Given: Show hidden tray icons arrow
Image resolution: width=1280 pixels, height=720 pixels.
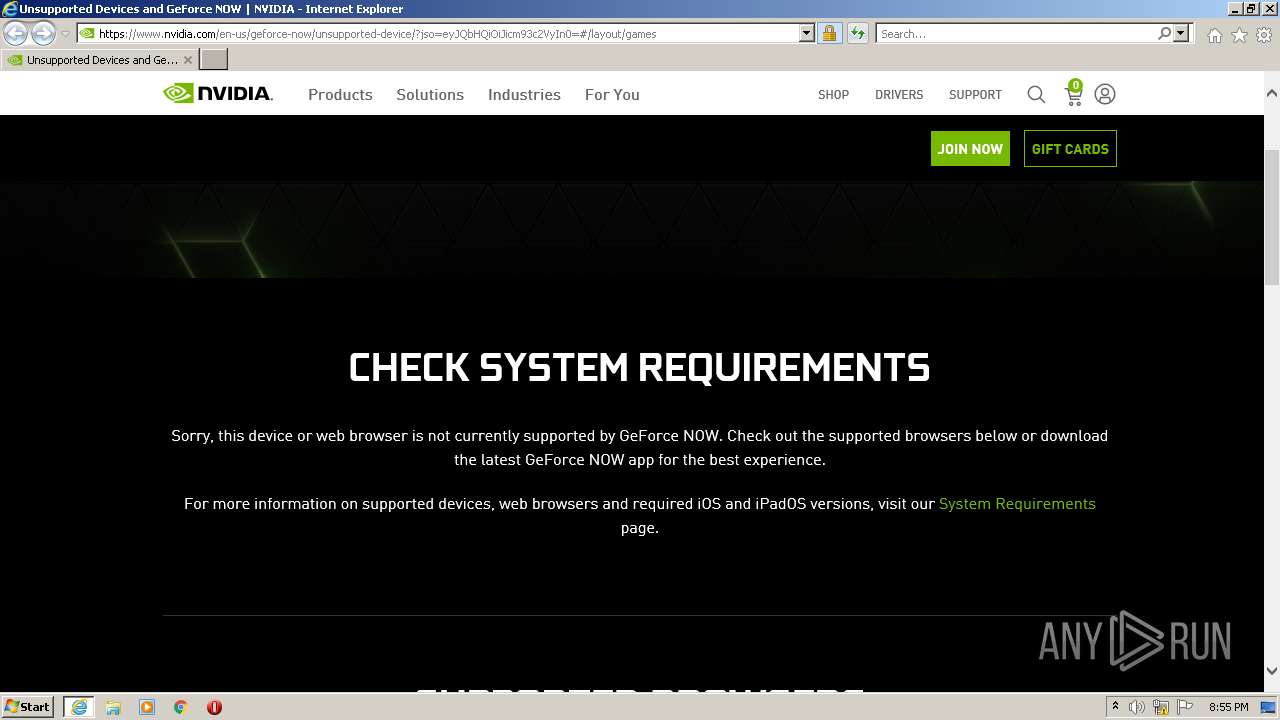Looking at the screenshot, I should (1115, 707).
